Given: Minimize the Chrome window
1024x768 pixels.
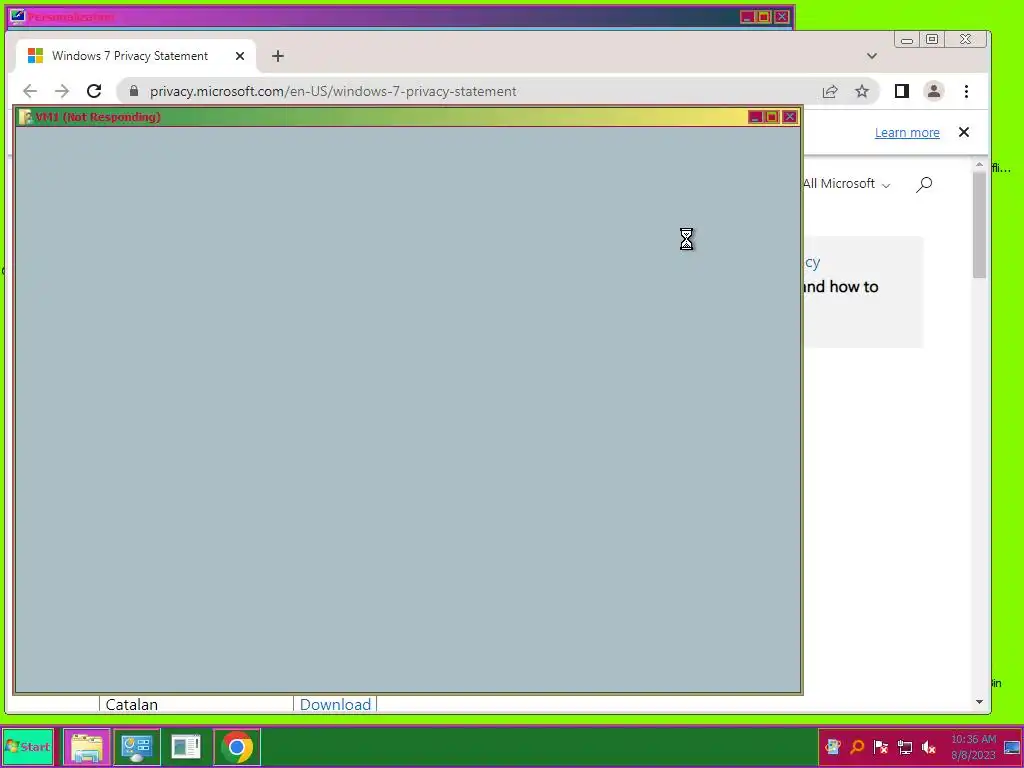Looking at the screenshot, I should pos(906,40).
